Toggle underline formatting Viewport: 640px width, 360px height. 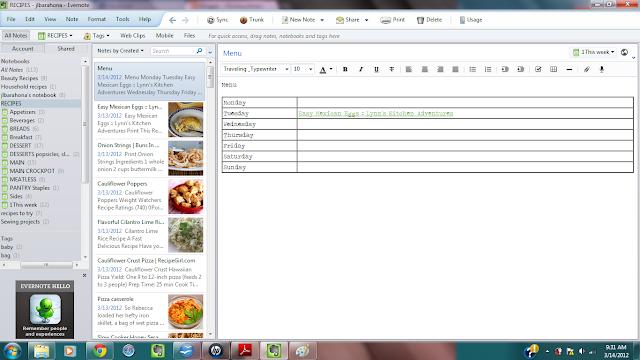tap(376, 69)
